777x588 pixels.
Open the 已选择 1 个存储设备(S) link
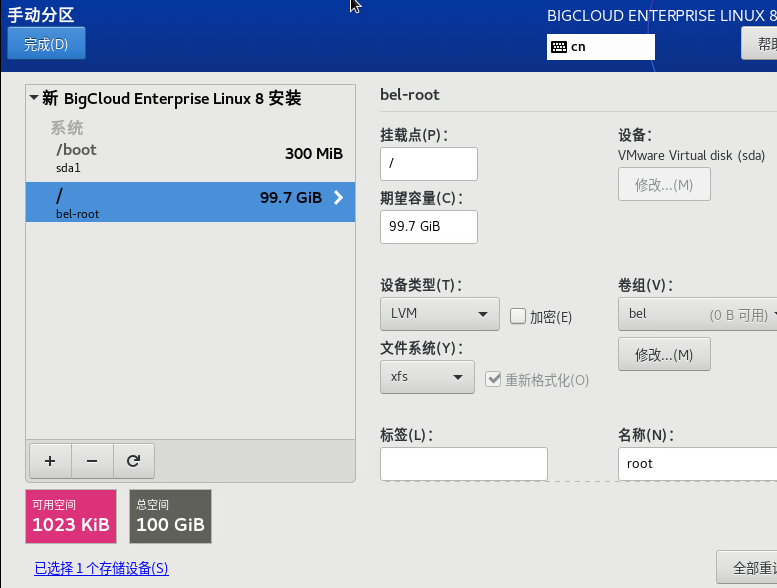pyautogui.click(x=101, y=568)
